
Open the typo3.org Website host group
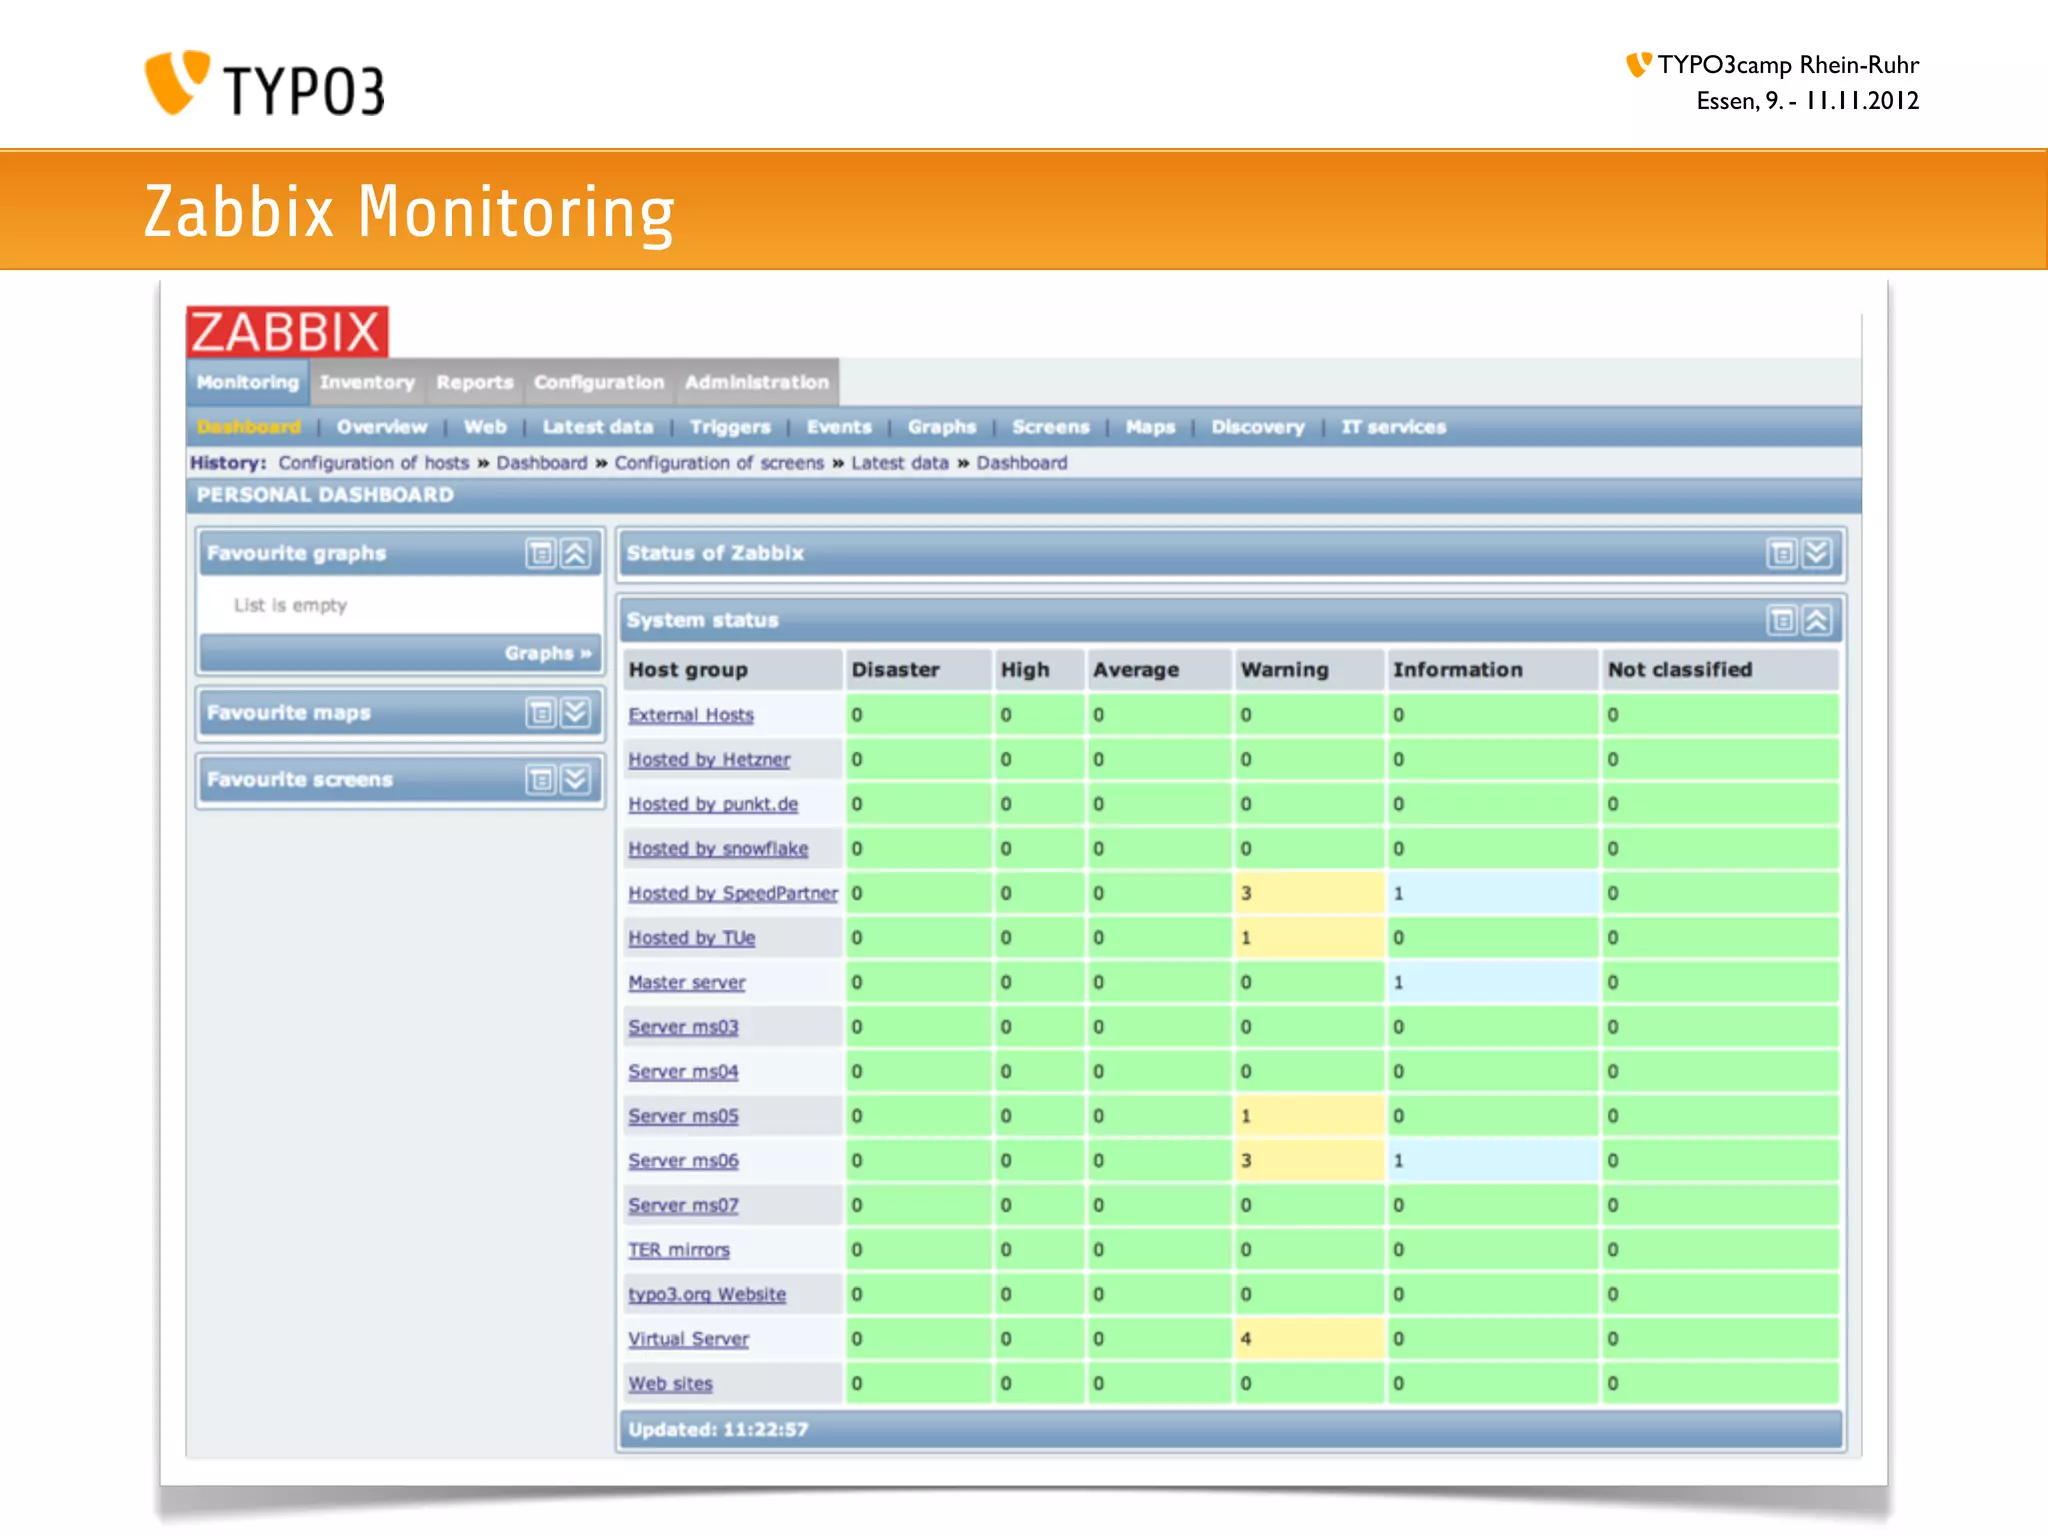pos(707,1294)
